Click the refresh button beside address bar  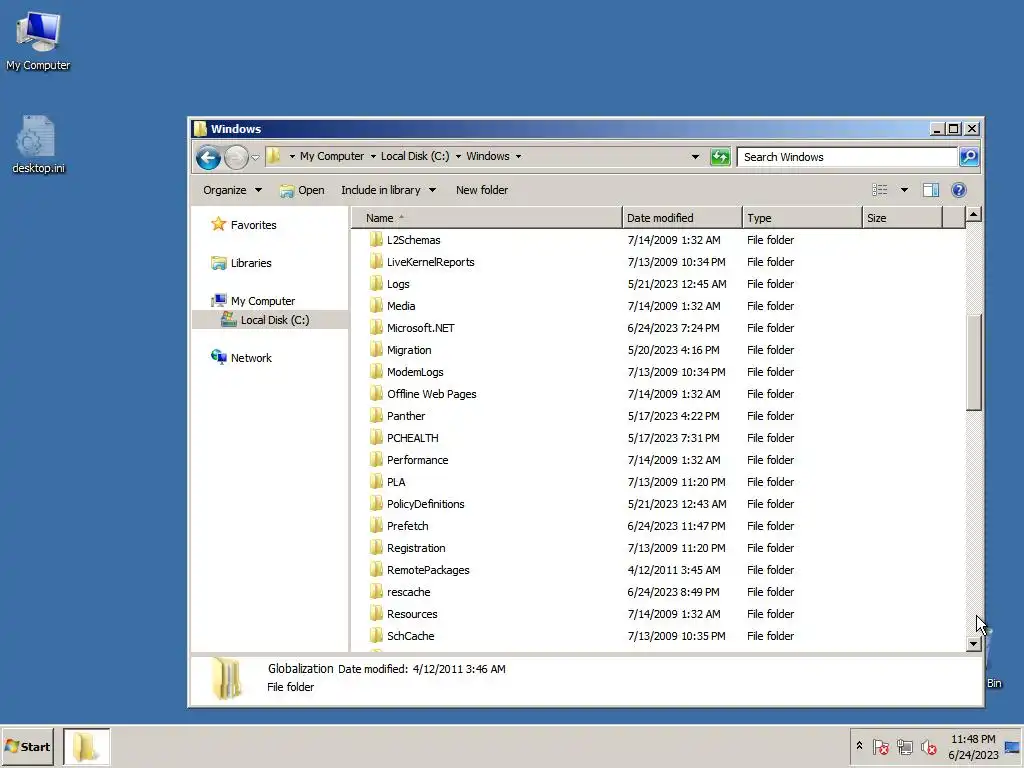[x=720, y=157]
